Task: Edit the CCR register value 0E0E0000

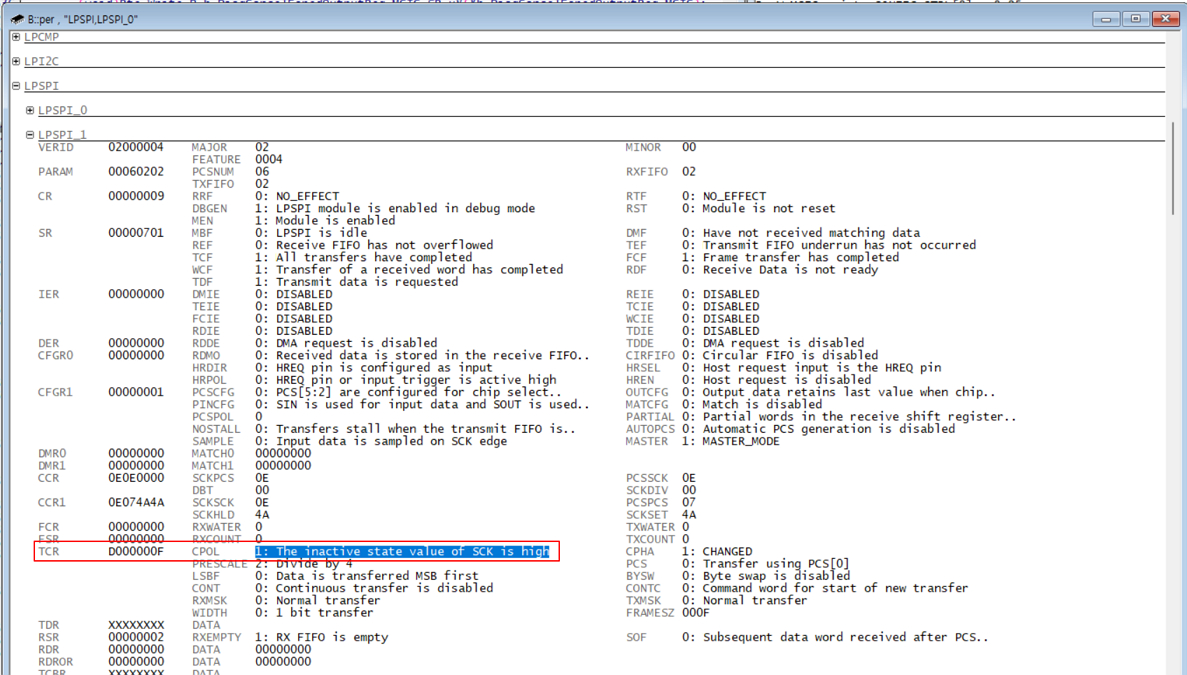Action: pyautogui.click(x=137, y=478)
